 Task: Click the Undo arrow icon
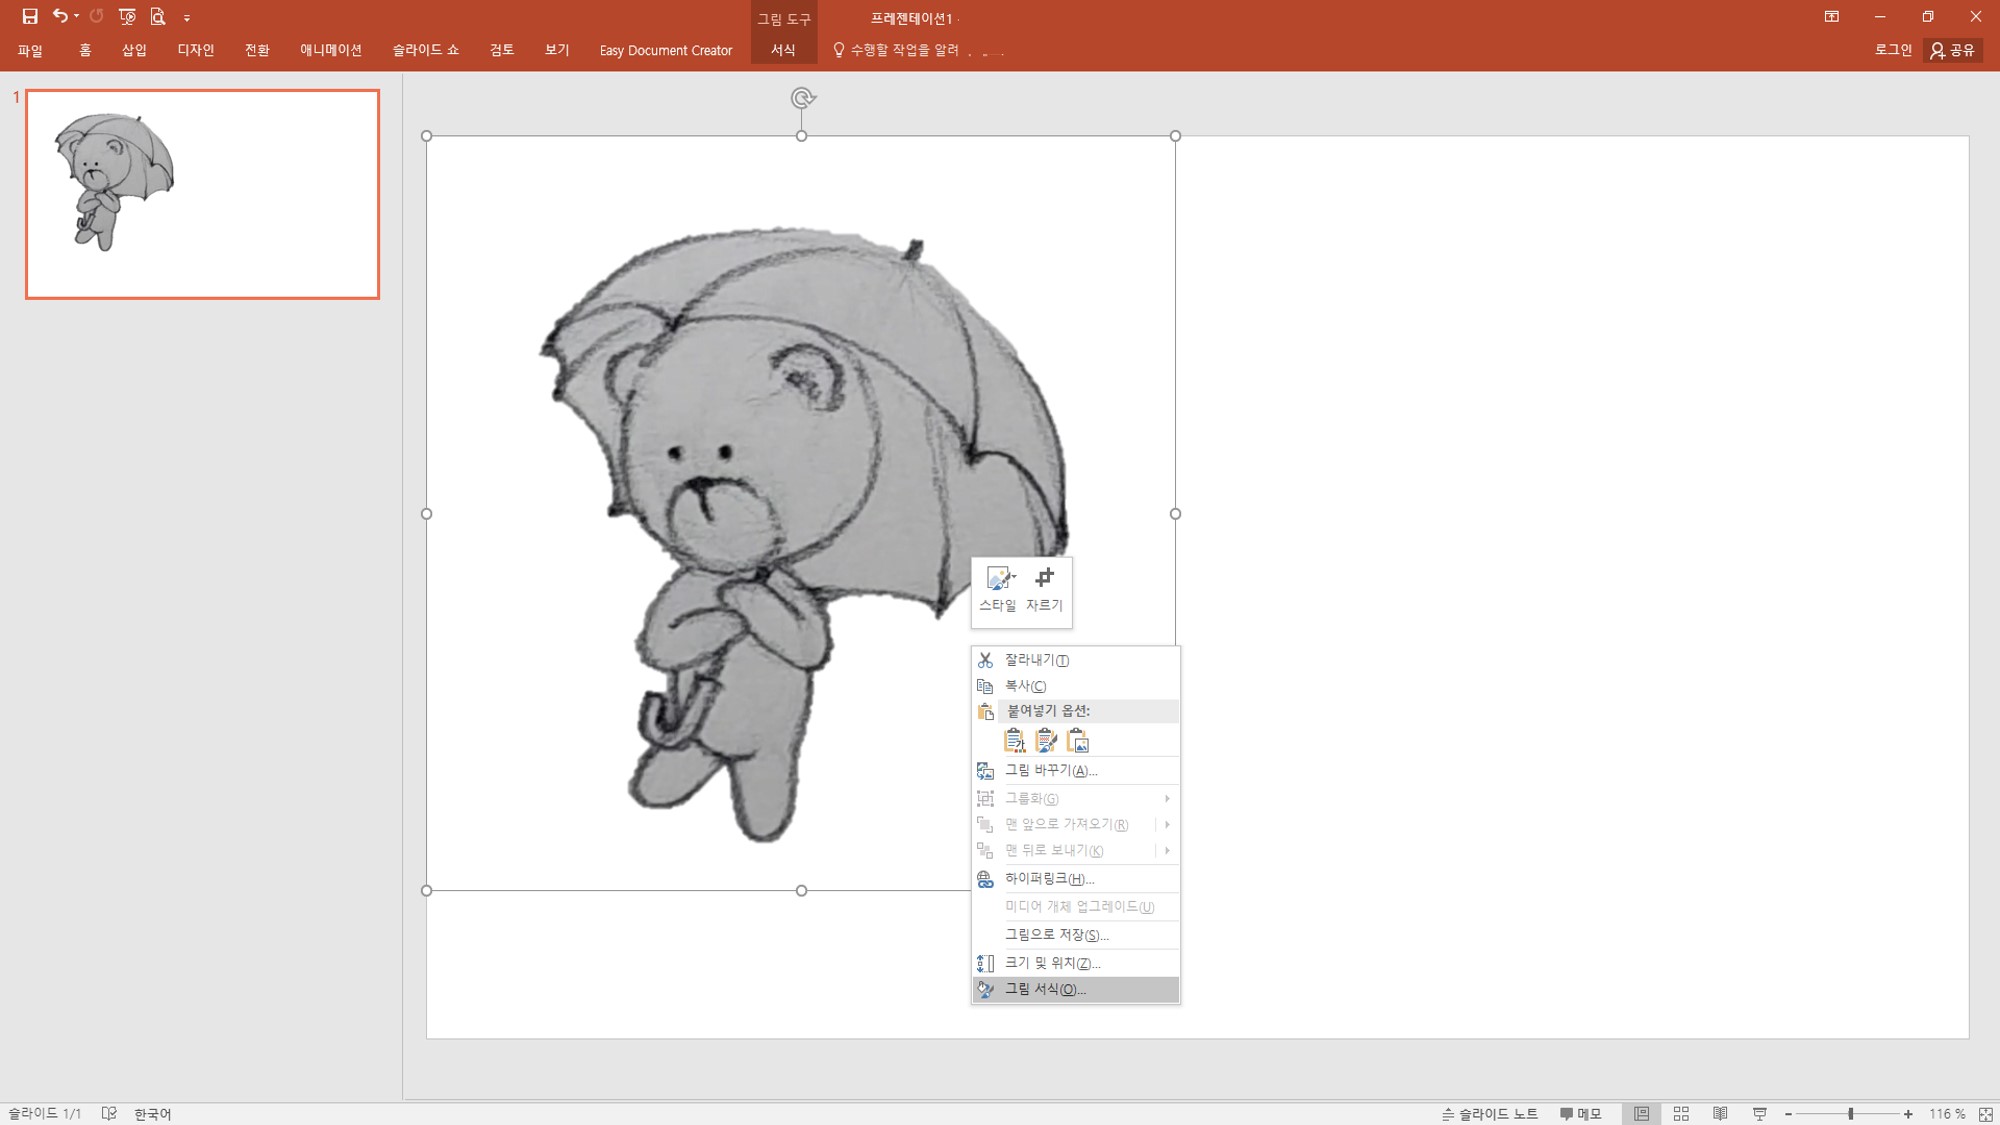click(x=60, y=16)
